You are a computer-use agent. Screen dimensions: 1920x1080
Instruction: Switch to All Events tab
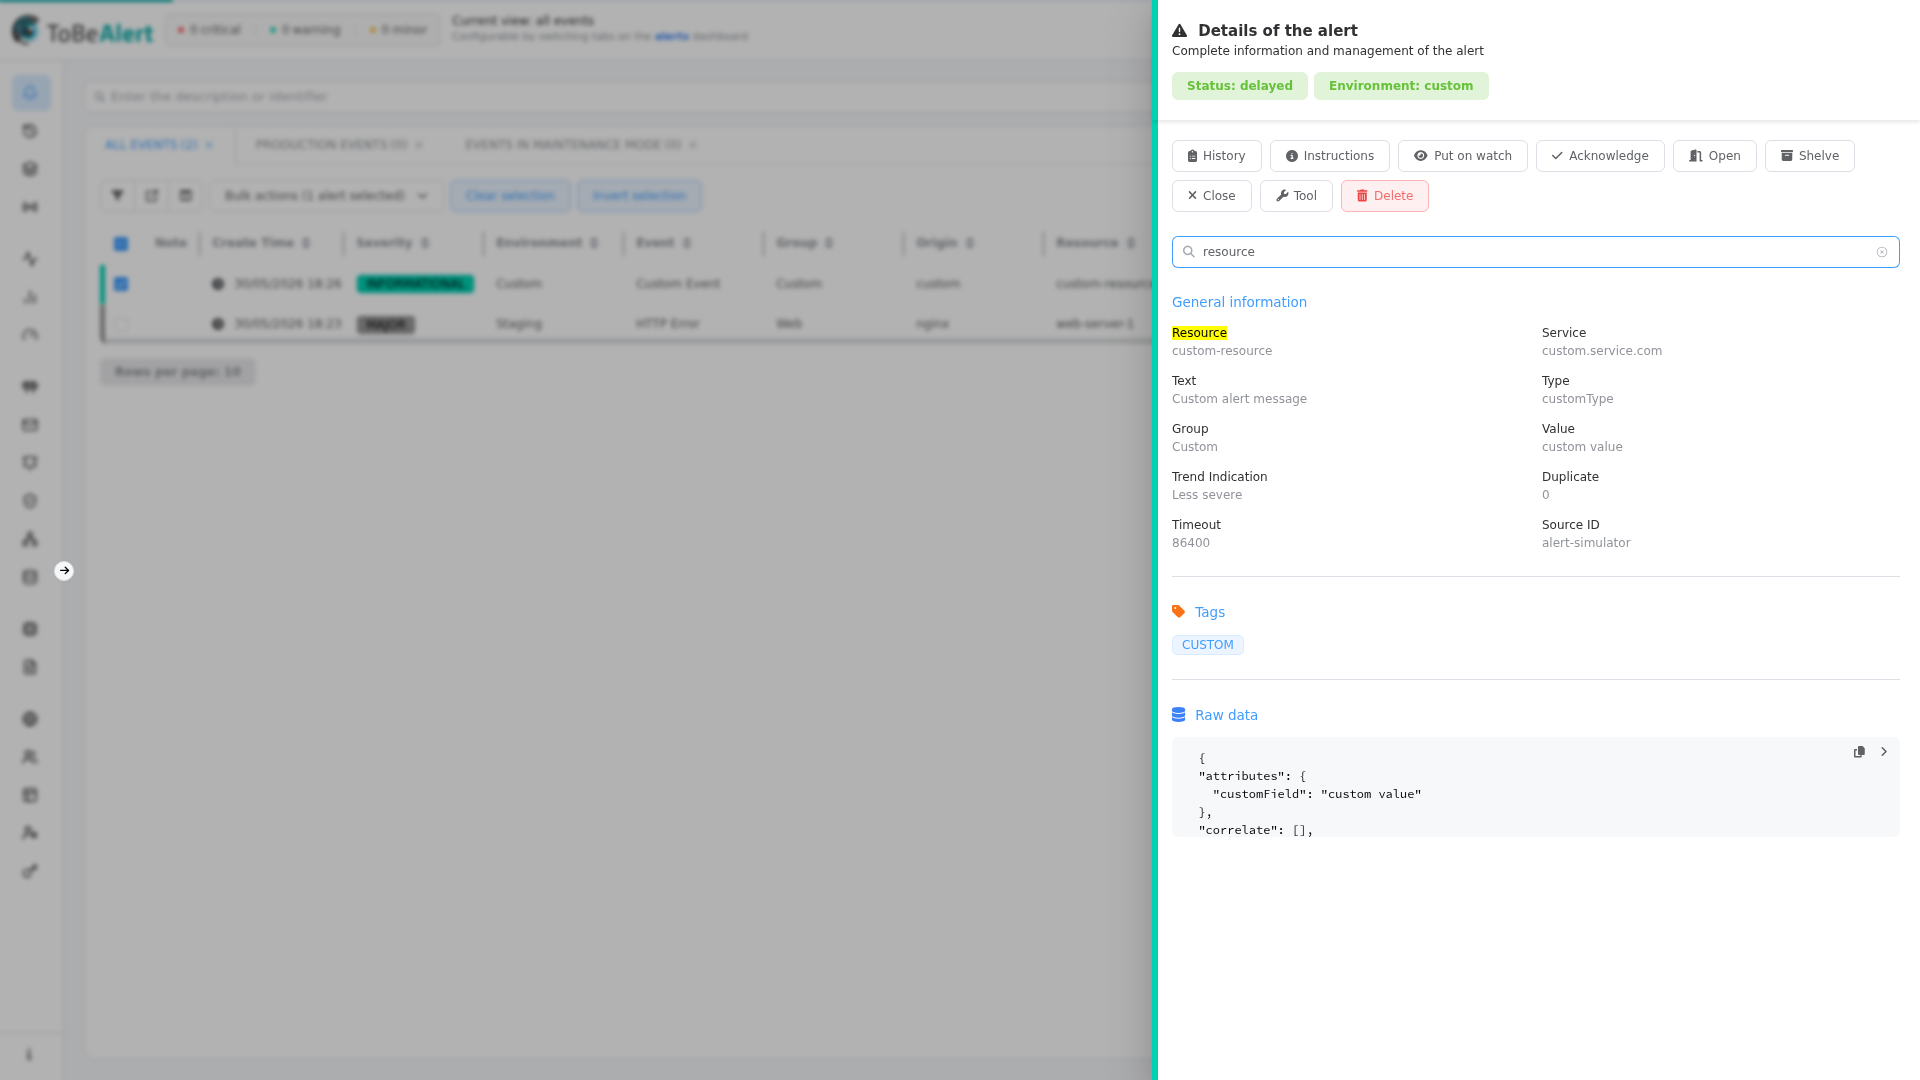pyautogui.click(x=151, y=145)
